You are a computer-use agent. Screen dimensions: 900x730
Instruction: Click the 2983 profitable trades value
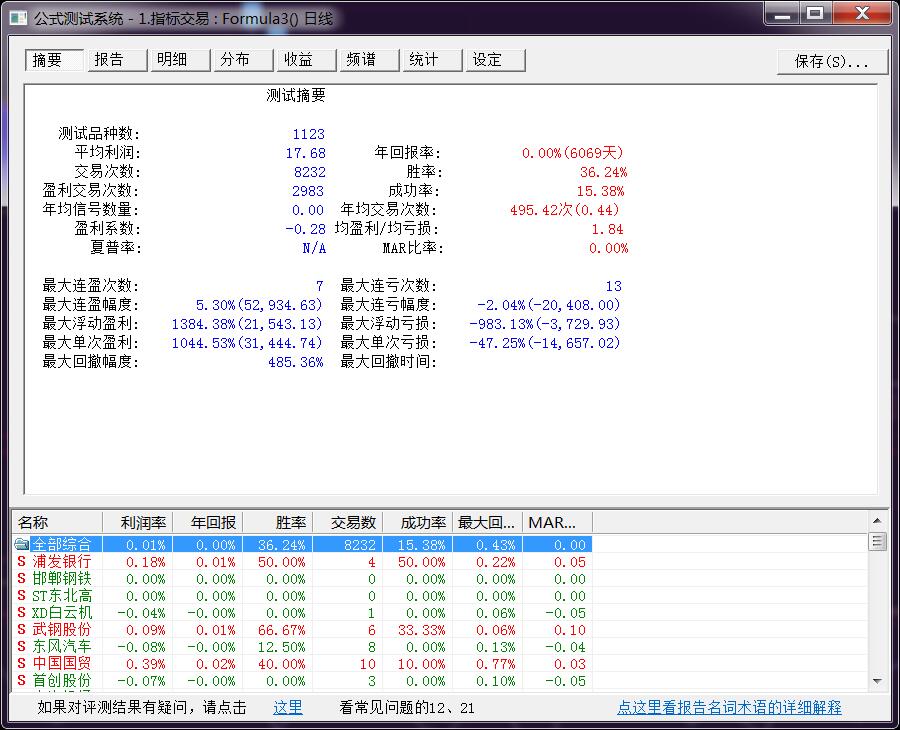[x=308, y=191]
